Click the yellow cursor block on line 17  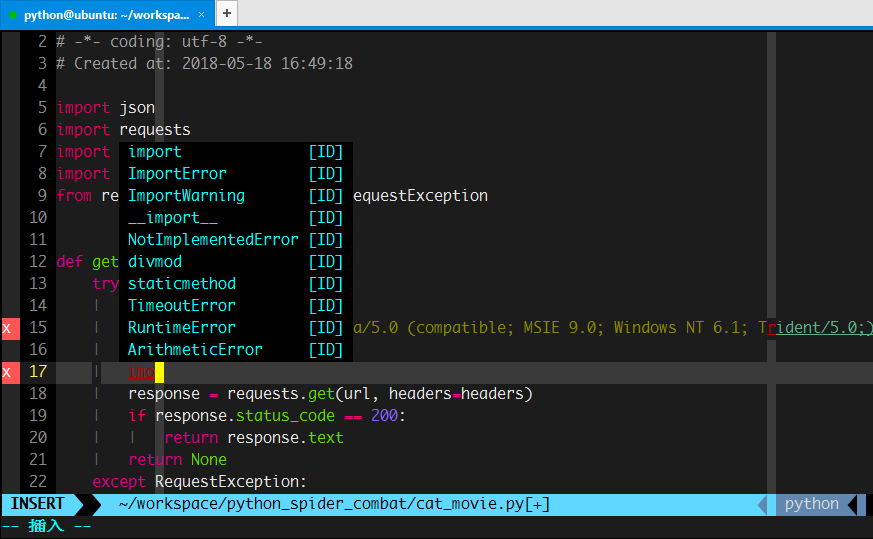pyautogui.click(x=159, y=373)
